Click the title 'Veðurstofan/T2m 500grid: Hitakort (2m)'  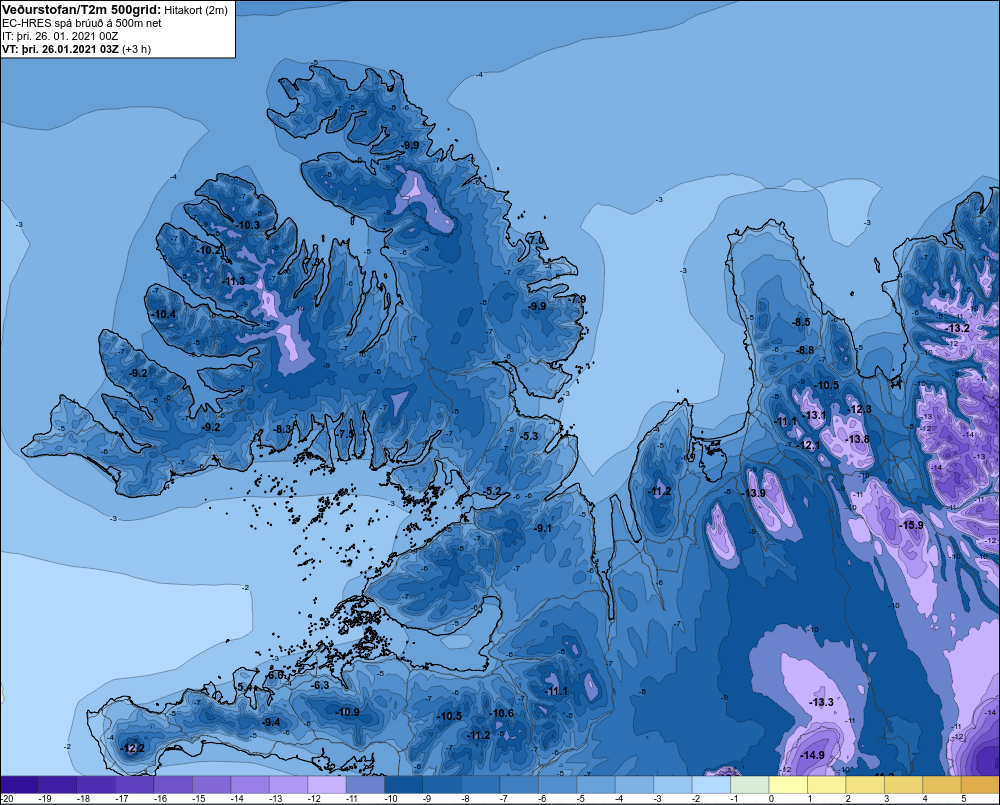115,10
